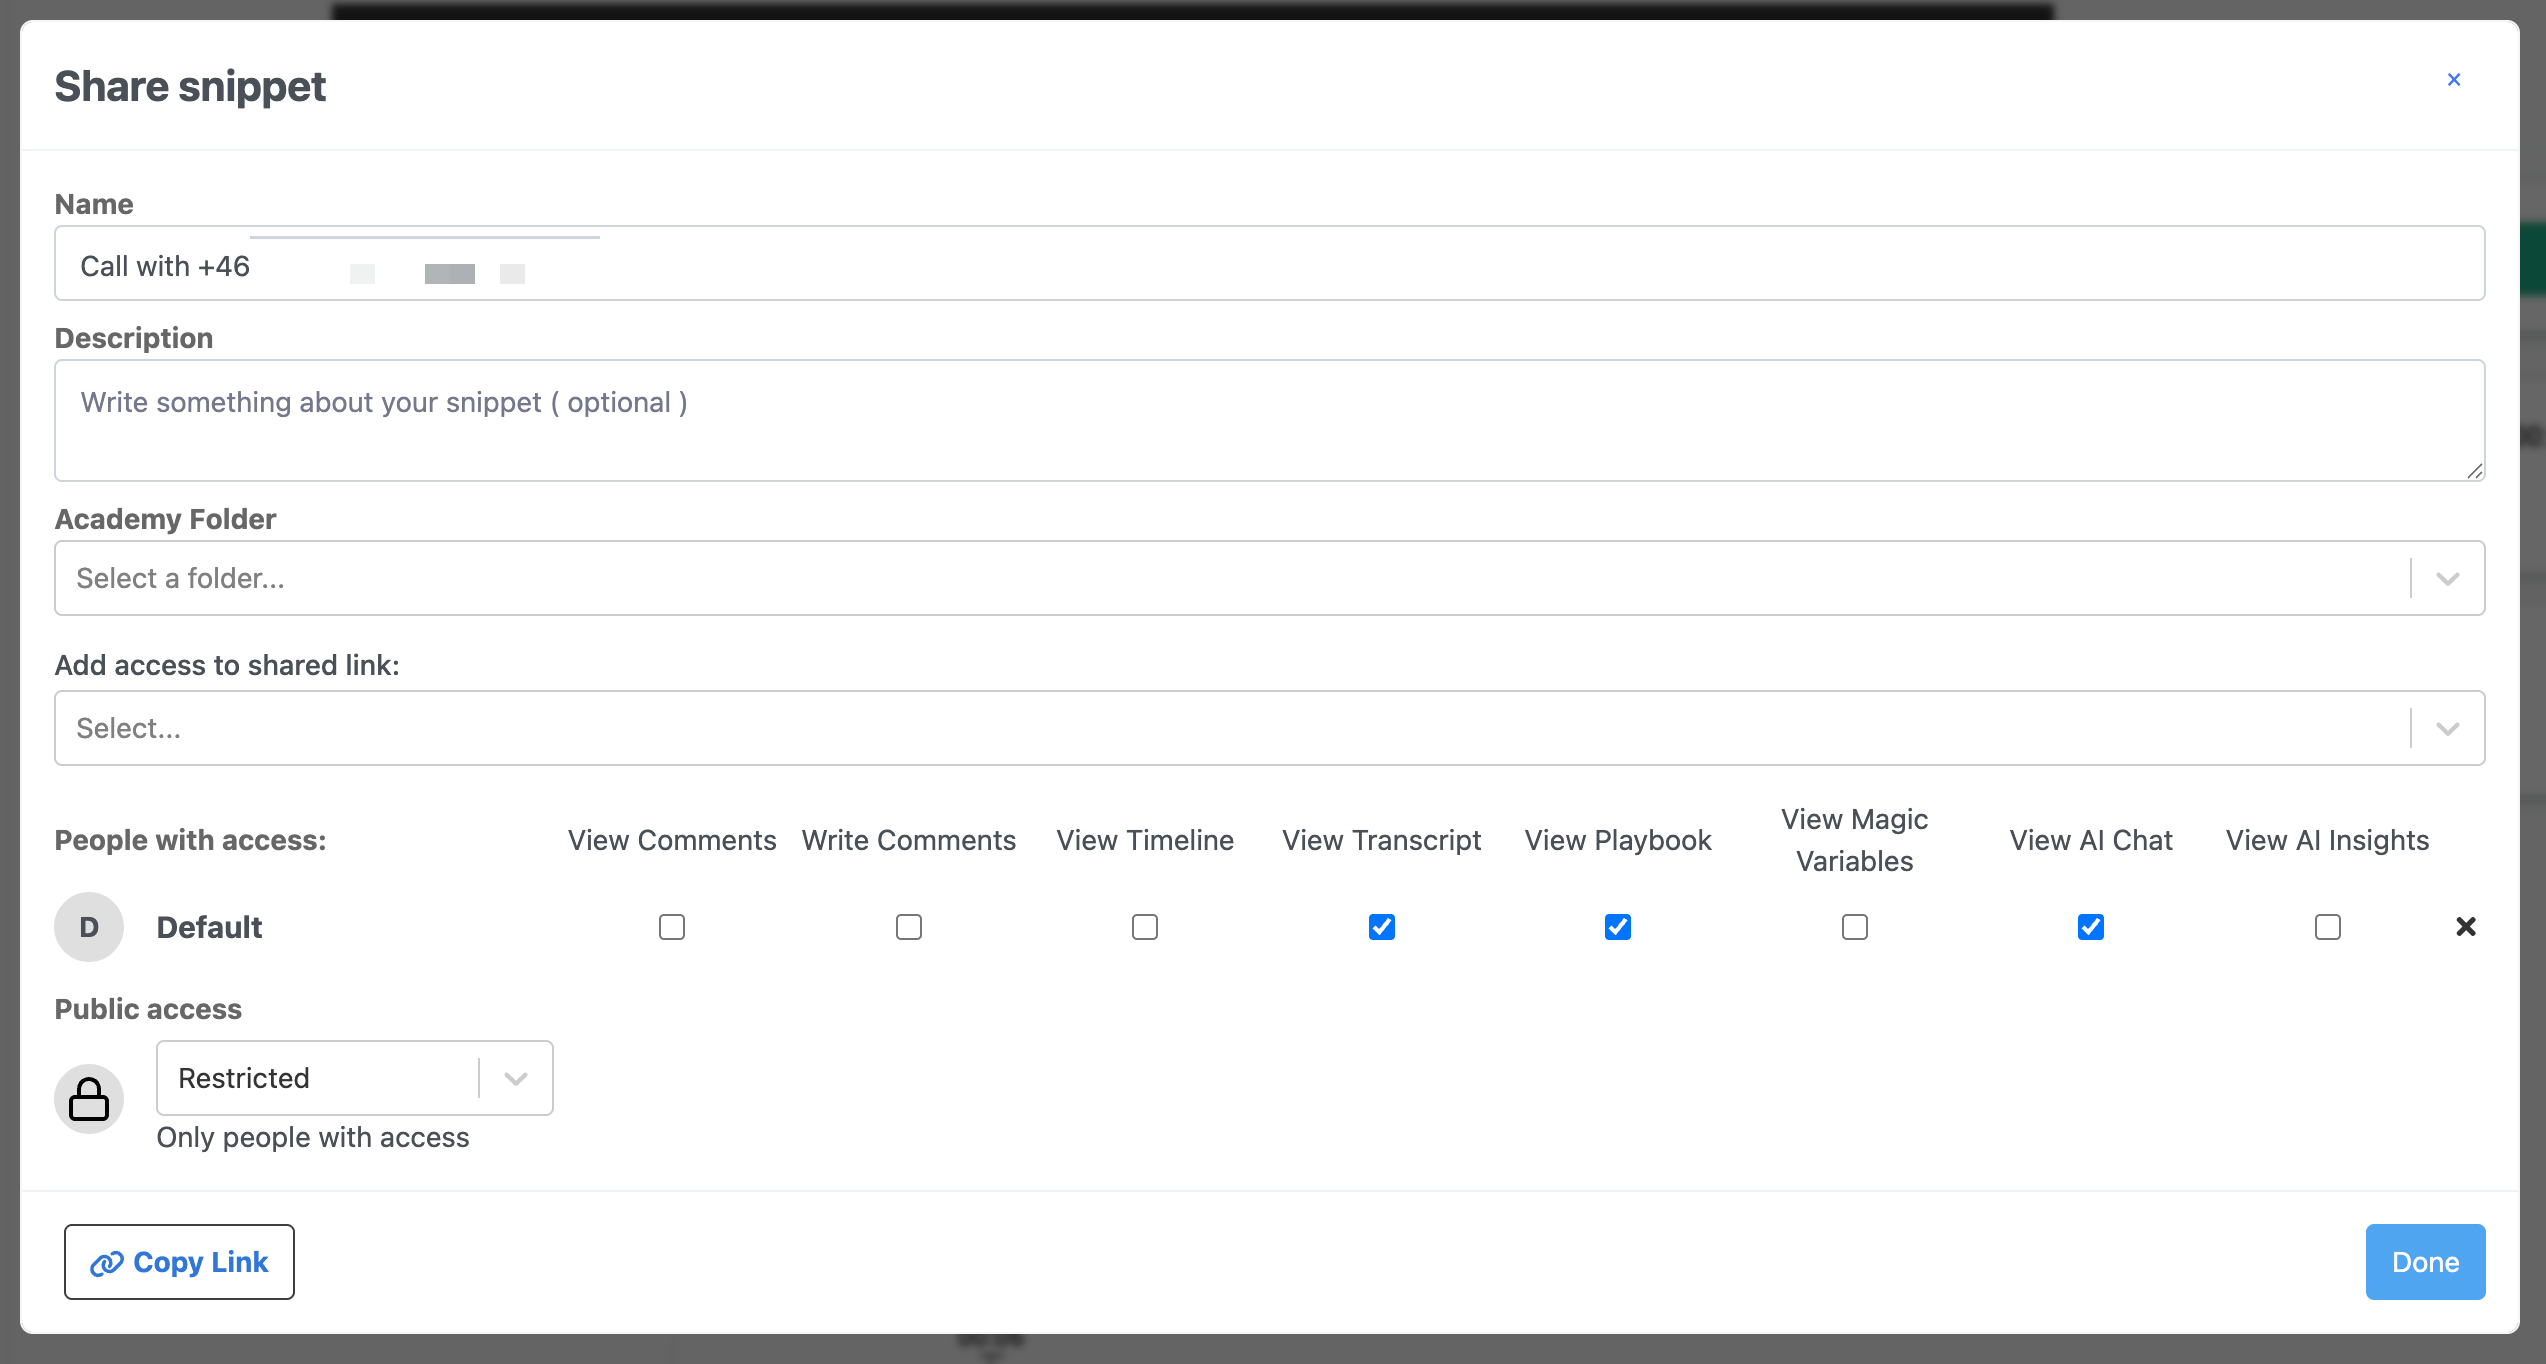2546x1364 pixels.
Task: Uncheck the View Transcript checkbox
Action: (1382, 927)
